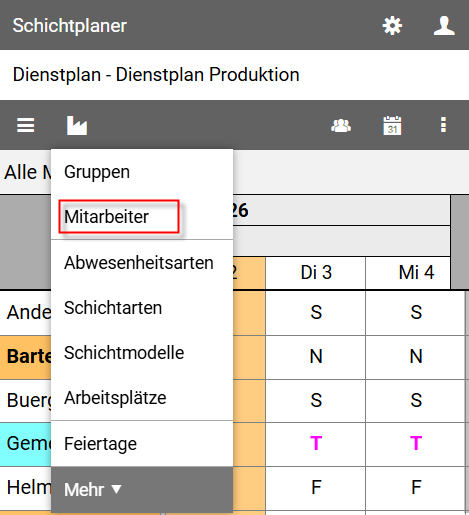
Task: Select Gruppen from the menu
Action: point(142,172)
